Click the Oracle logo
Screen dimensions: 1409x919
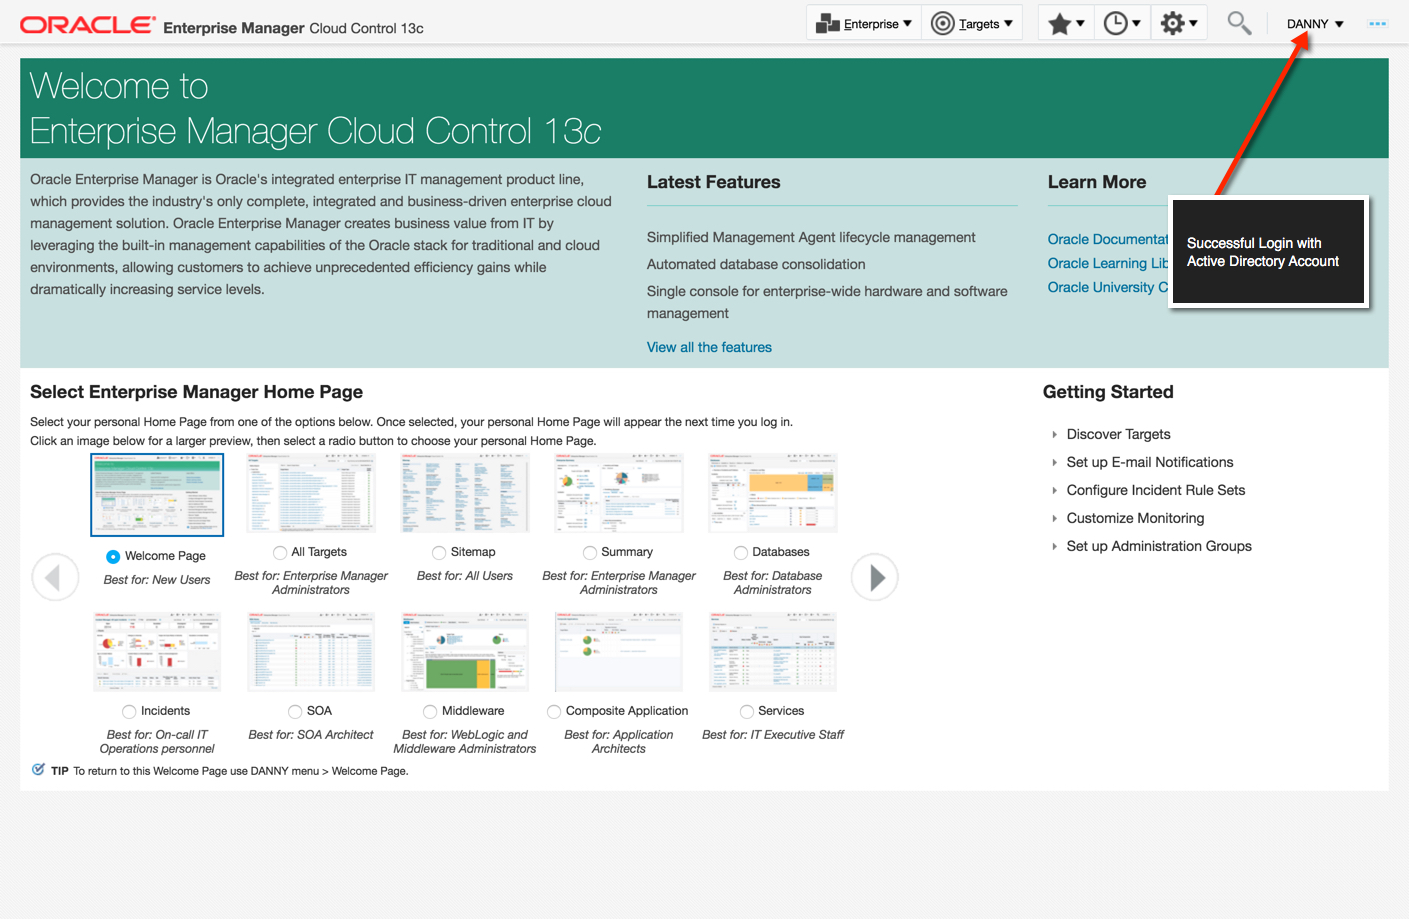pos(88,25)
